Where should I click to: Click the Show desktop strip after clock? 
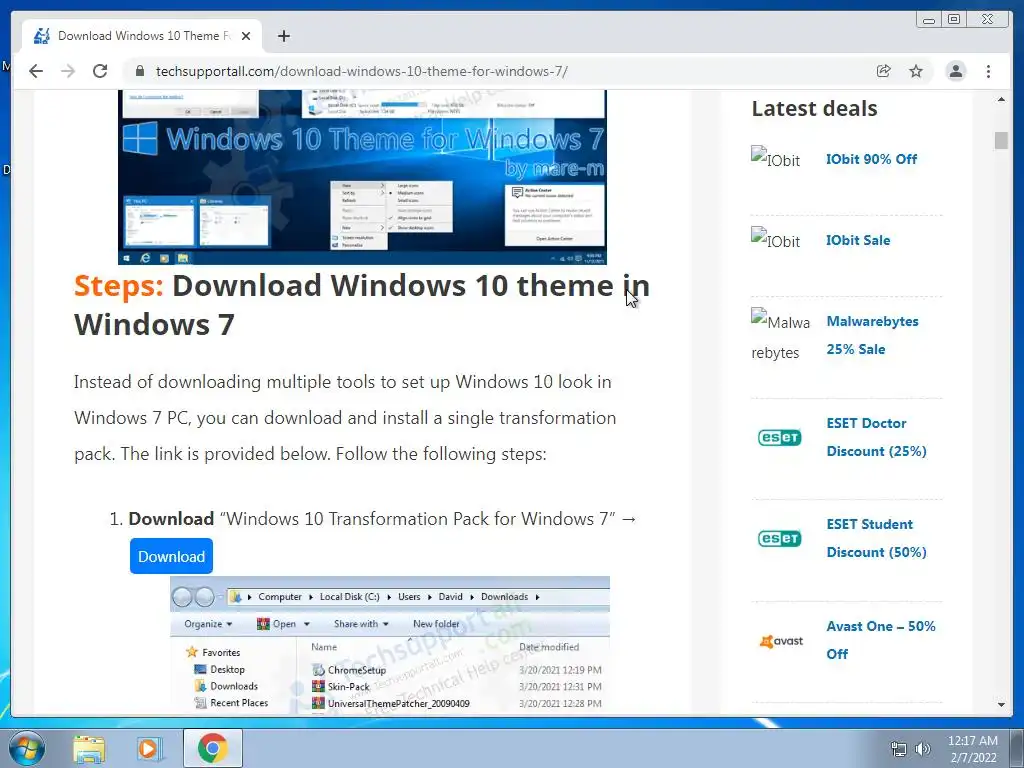coord(1017,748)
